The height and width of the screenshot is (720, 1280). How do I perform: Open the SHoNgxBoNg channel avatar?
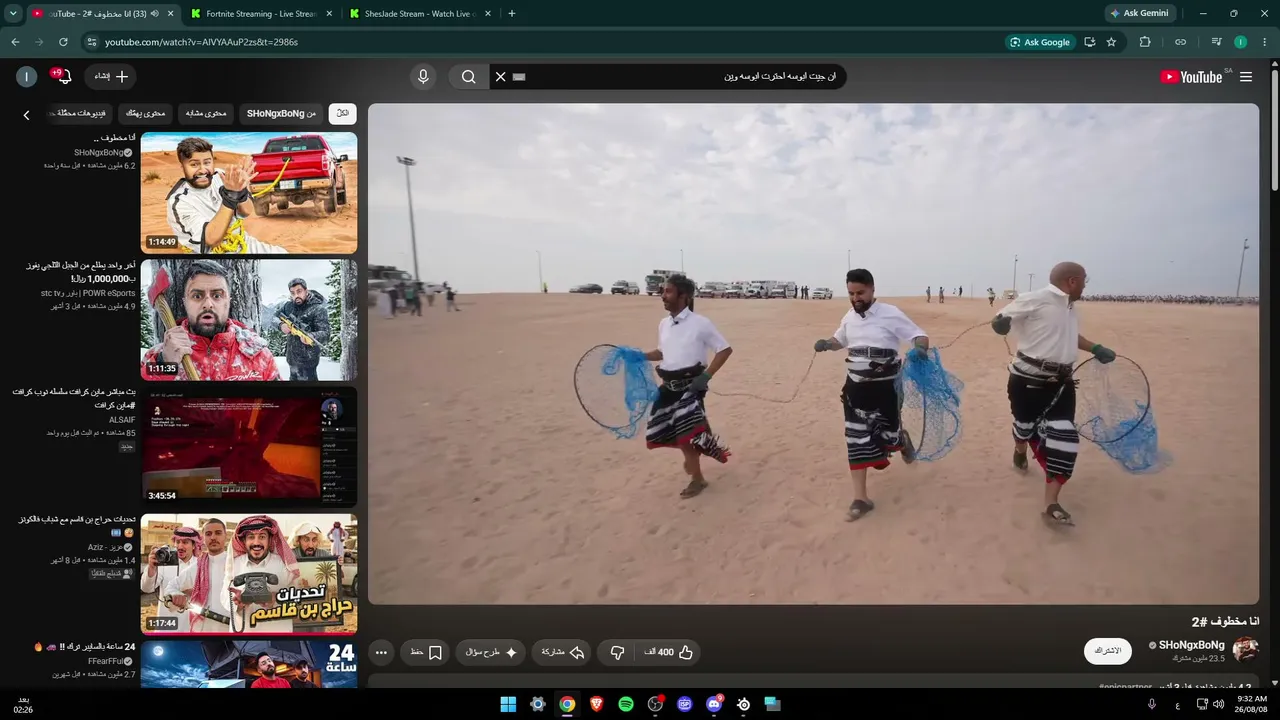[x=1246, y=650]
